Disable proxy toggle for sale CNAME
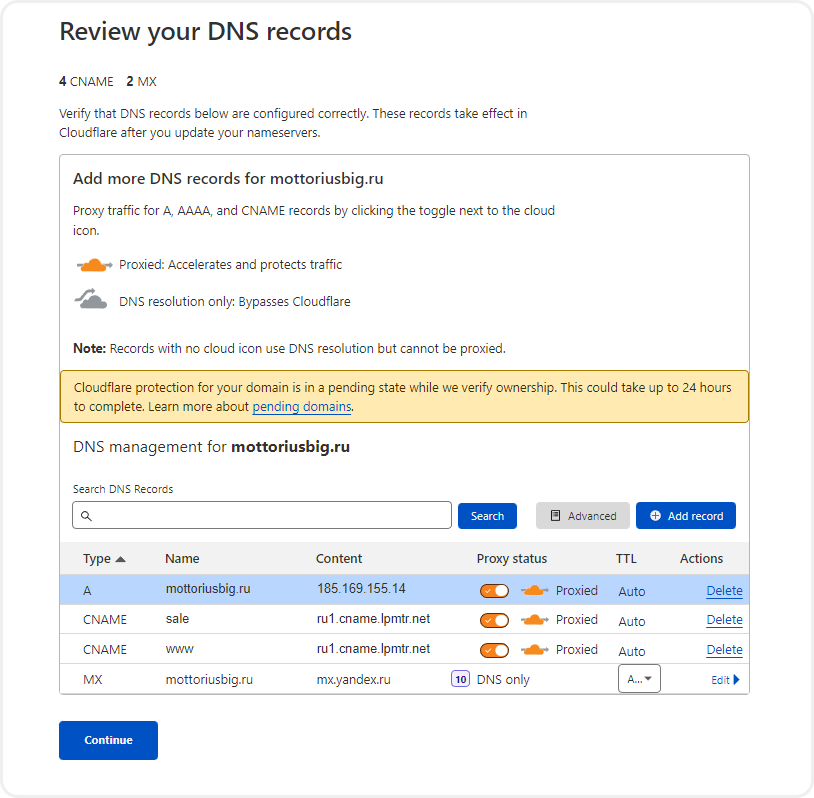814x798 pixels. point(494,620)
